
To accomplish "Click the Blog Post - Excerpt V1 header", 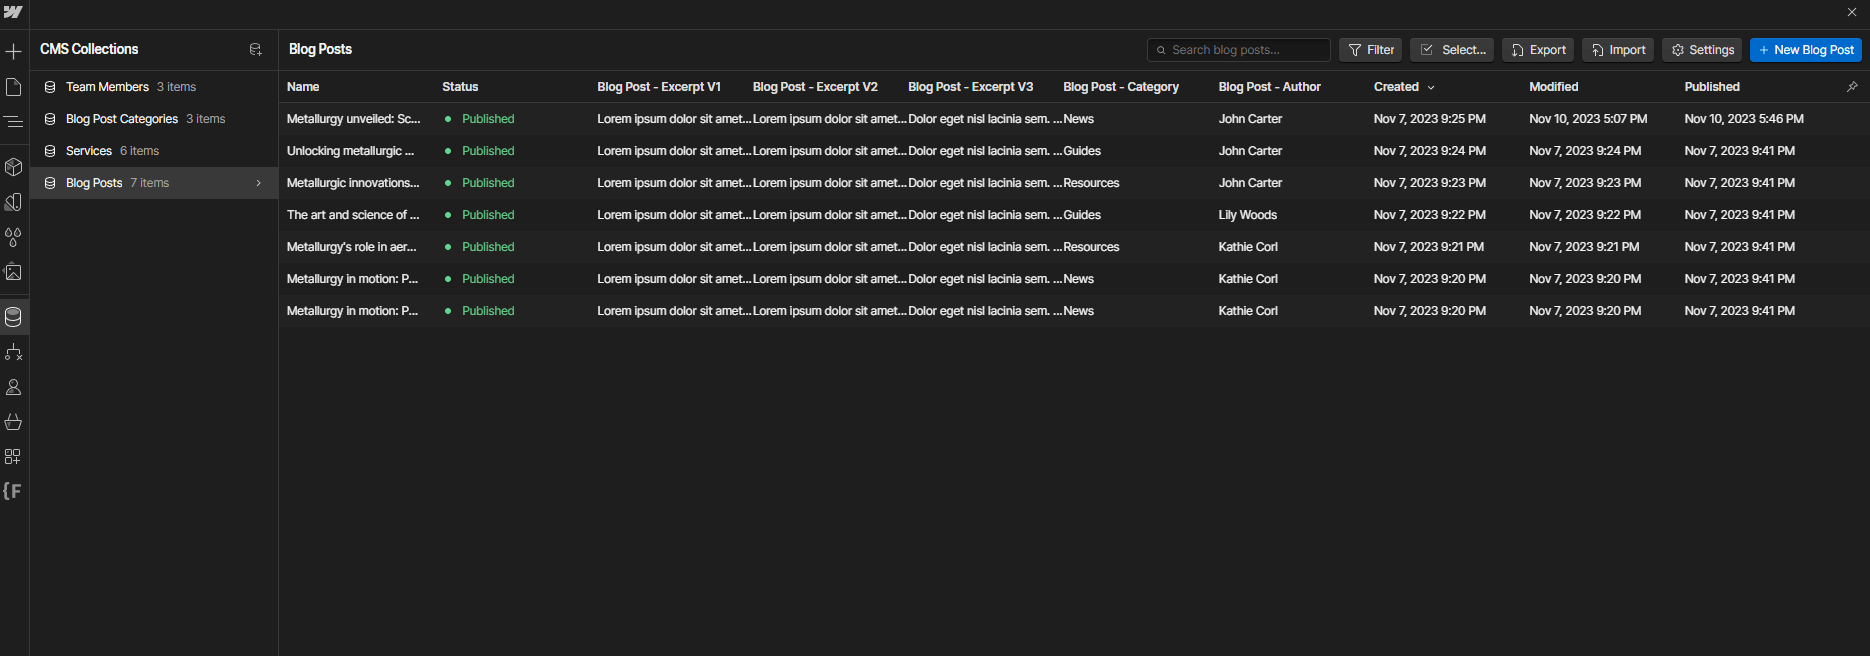I will 659,87.
